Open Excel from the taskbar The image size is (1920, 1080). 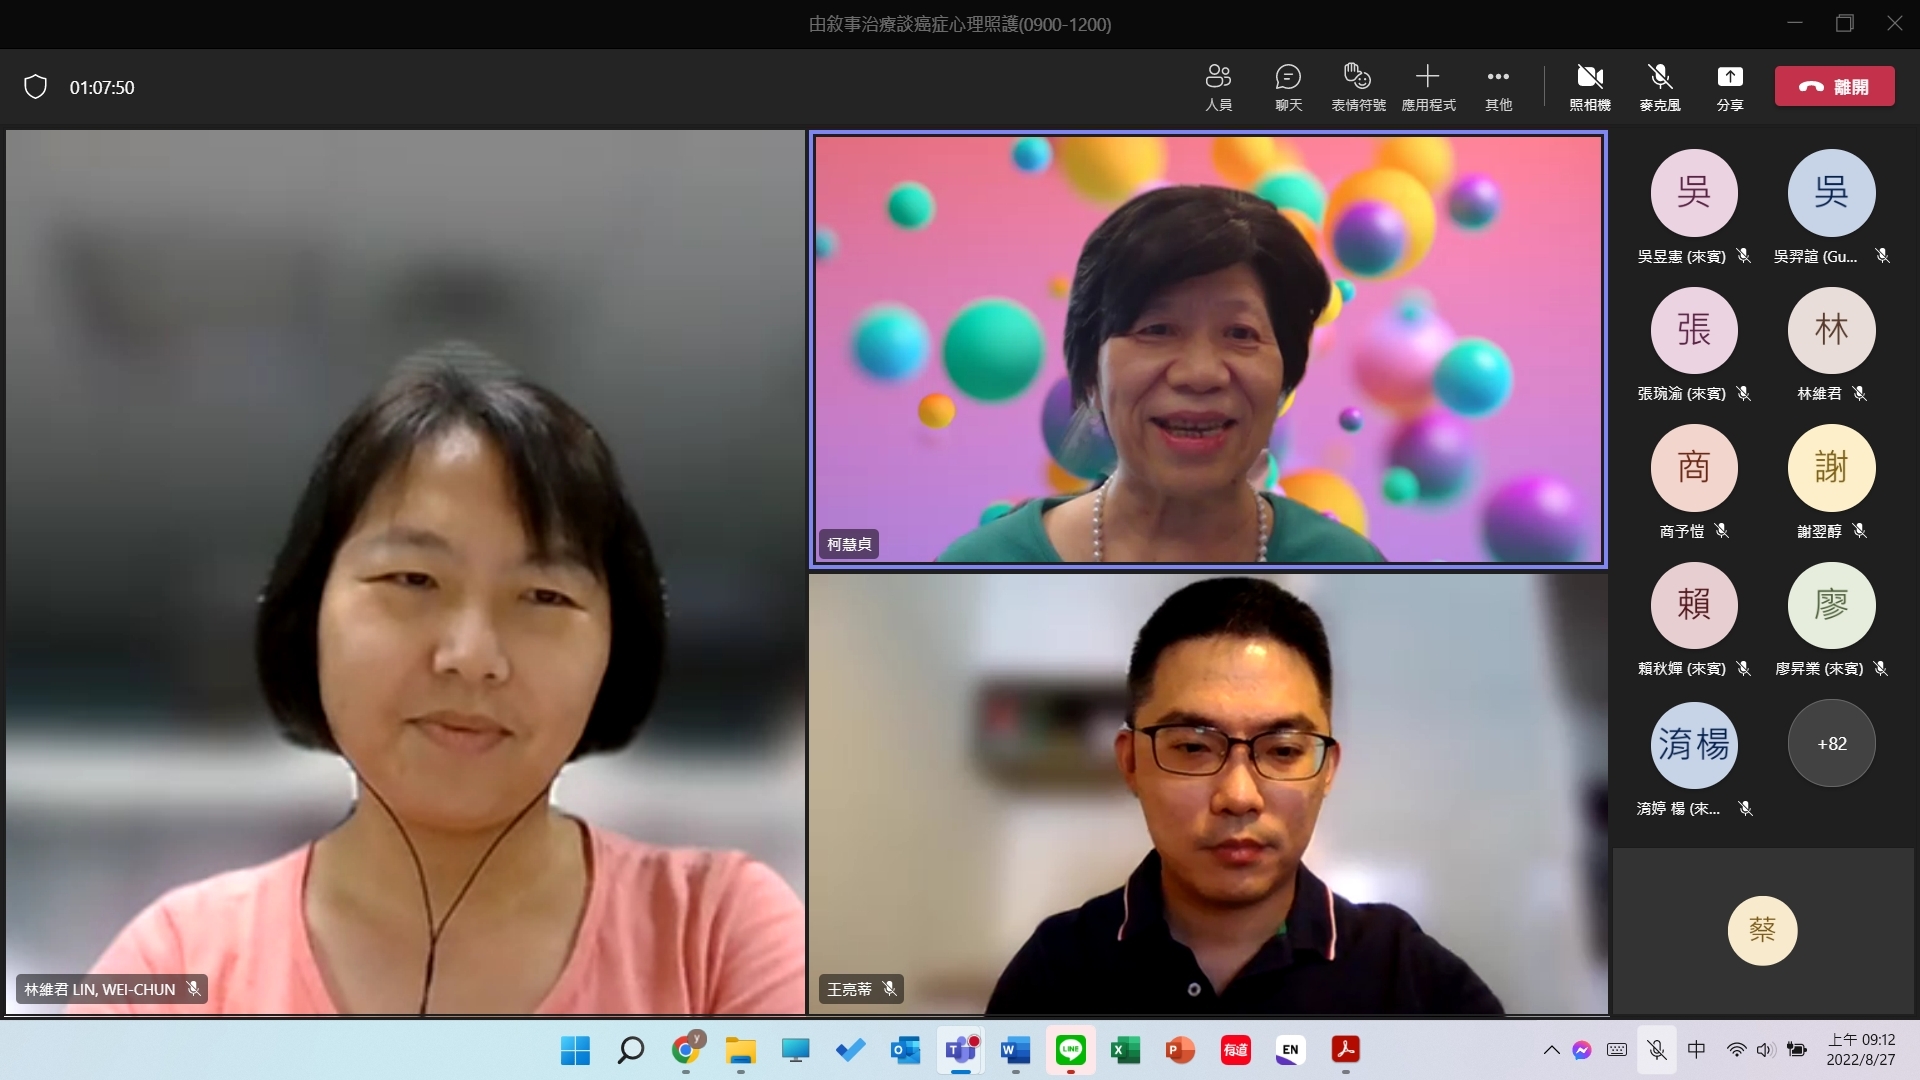[x=1126, y=1050]
